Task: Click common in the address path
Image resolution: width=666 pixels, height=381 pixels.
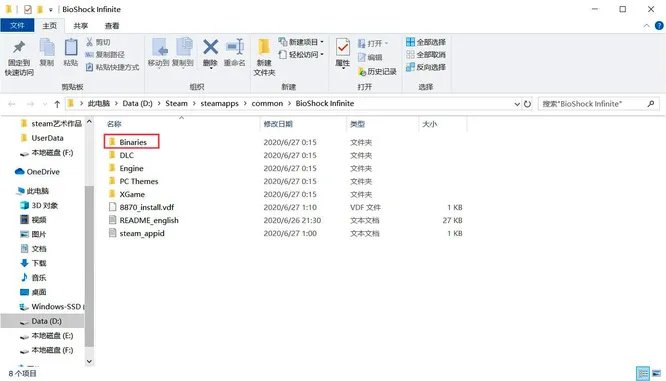Action: coord(267,103)
